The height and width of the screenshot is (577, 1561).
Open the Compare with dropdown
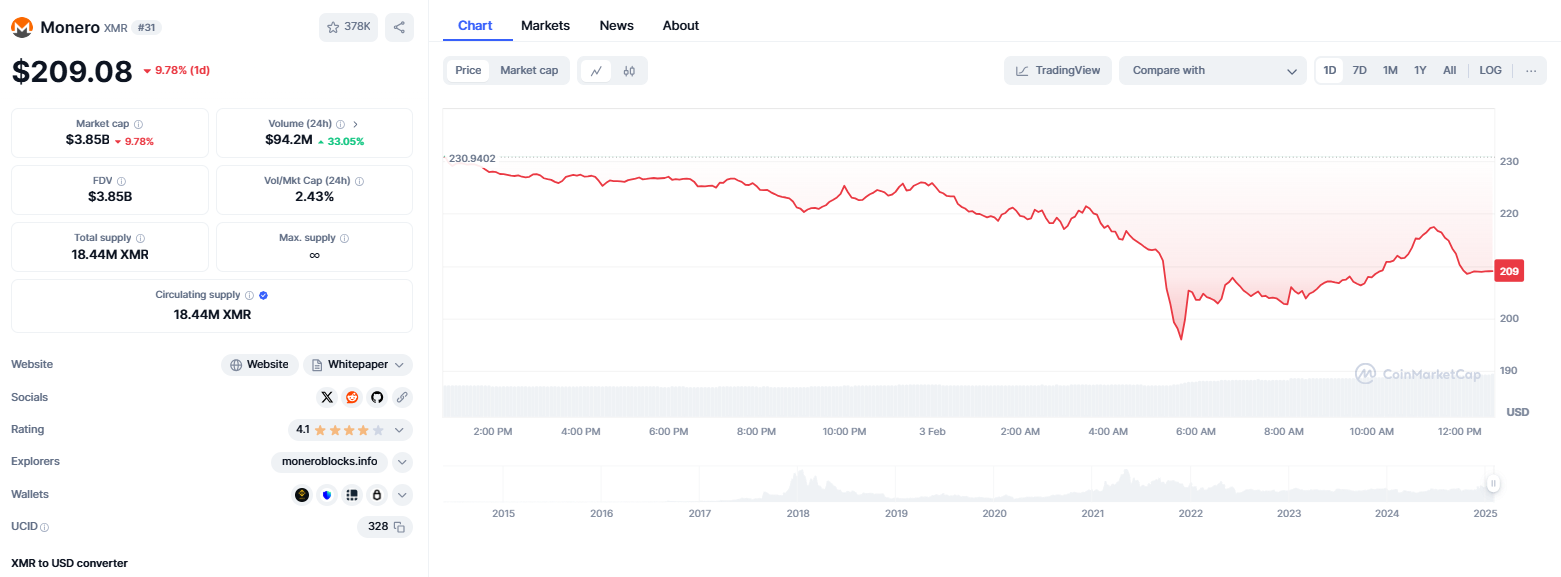1213,70
